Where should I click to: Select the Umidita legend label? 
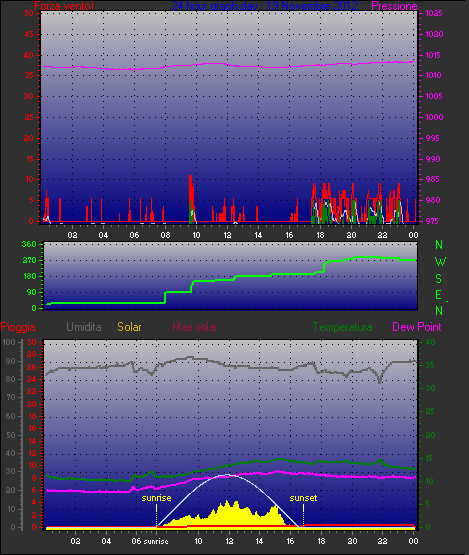coord(84,327)
